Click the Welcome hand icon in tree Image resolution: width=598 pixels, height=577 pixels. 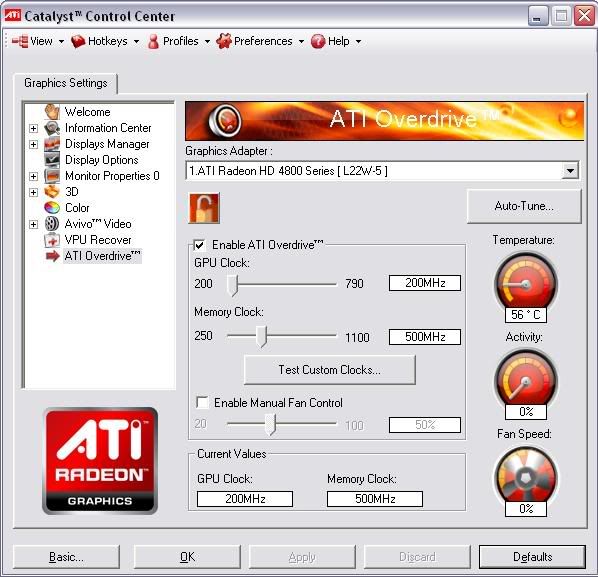[x=52, y=112]
